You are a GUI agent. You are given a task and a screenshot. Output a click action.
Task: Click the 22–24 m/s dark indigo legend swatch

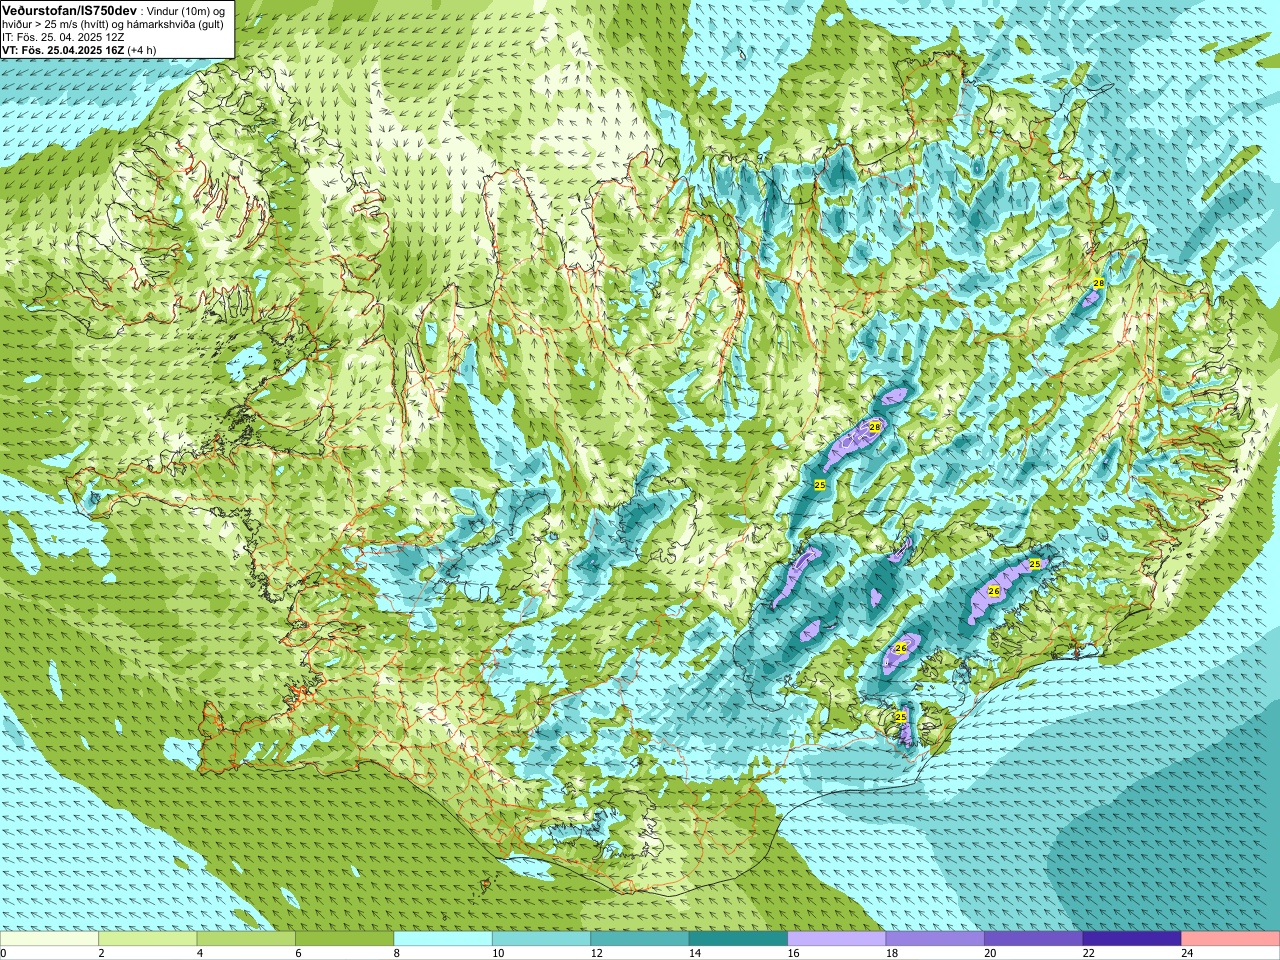coord(1132,939)
